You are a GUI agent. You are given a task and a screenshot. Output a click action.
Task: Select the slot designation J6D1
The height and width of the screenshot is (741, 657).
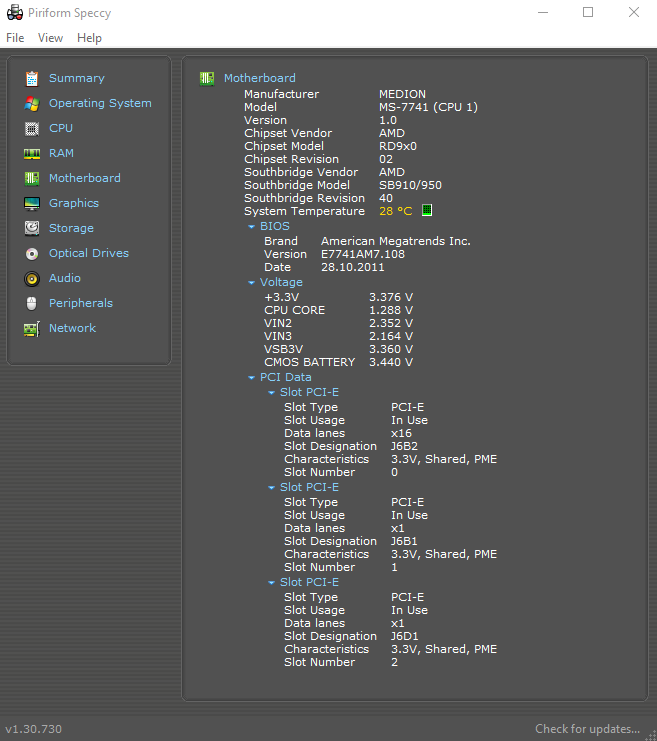tap(405, 636)
